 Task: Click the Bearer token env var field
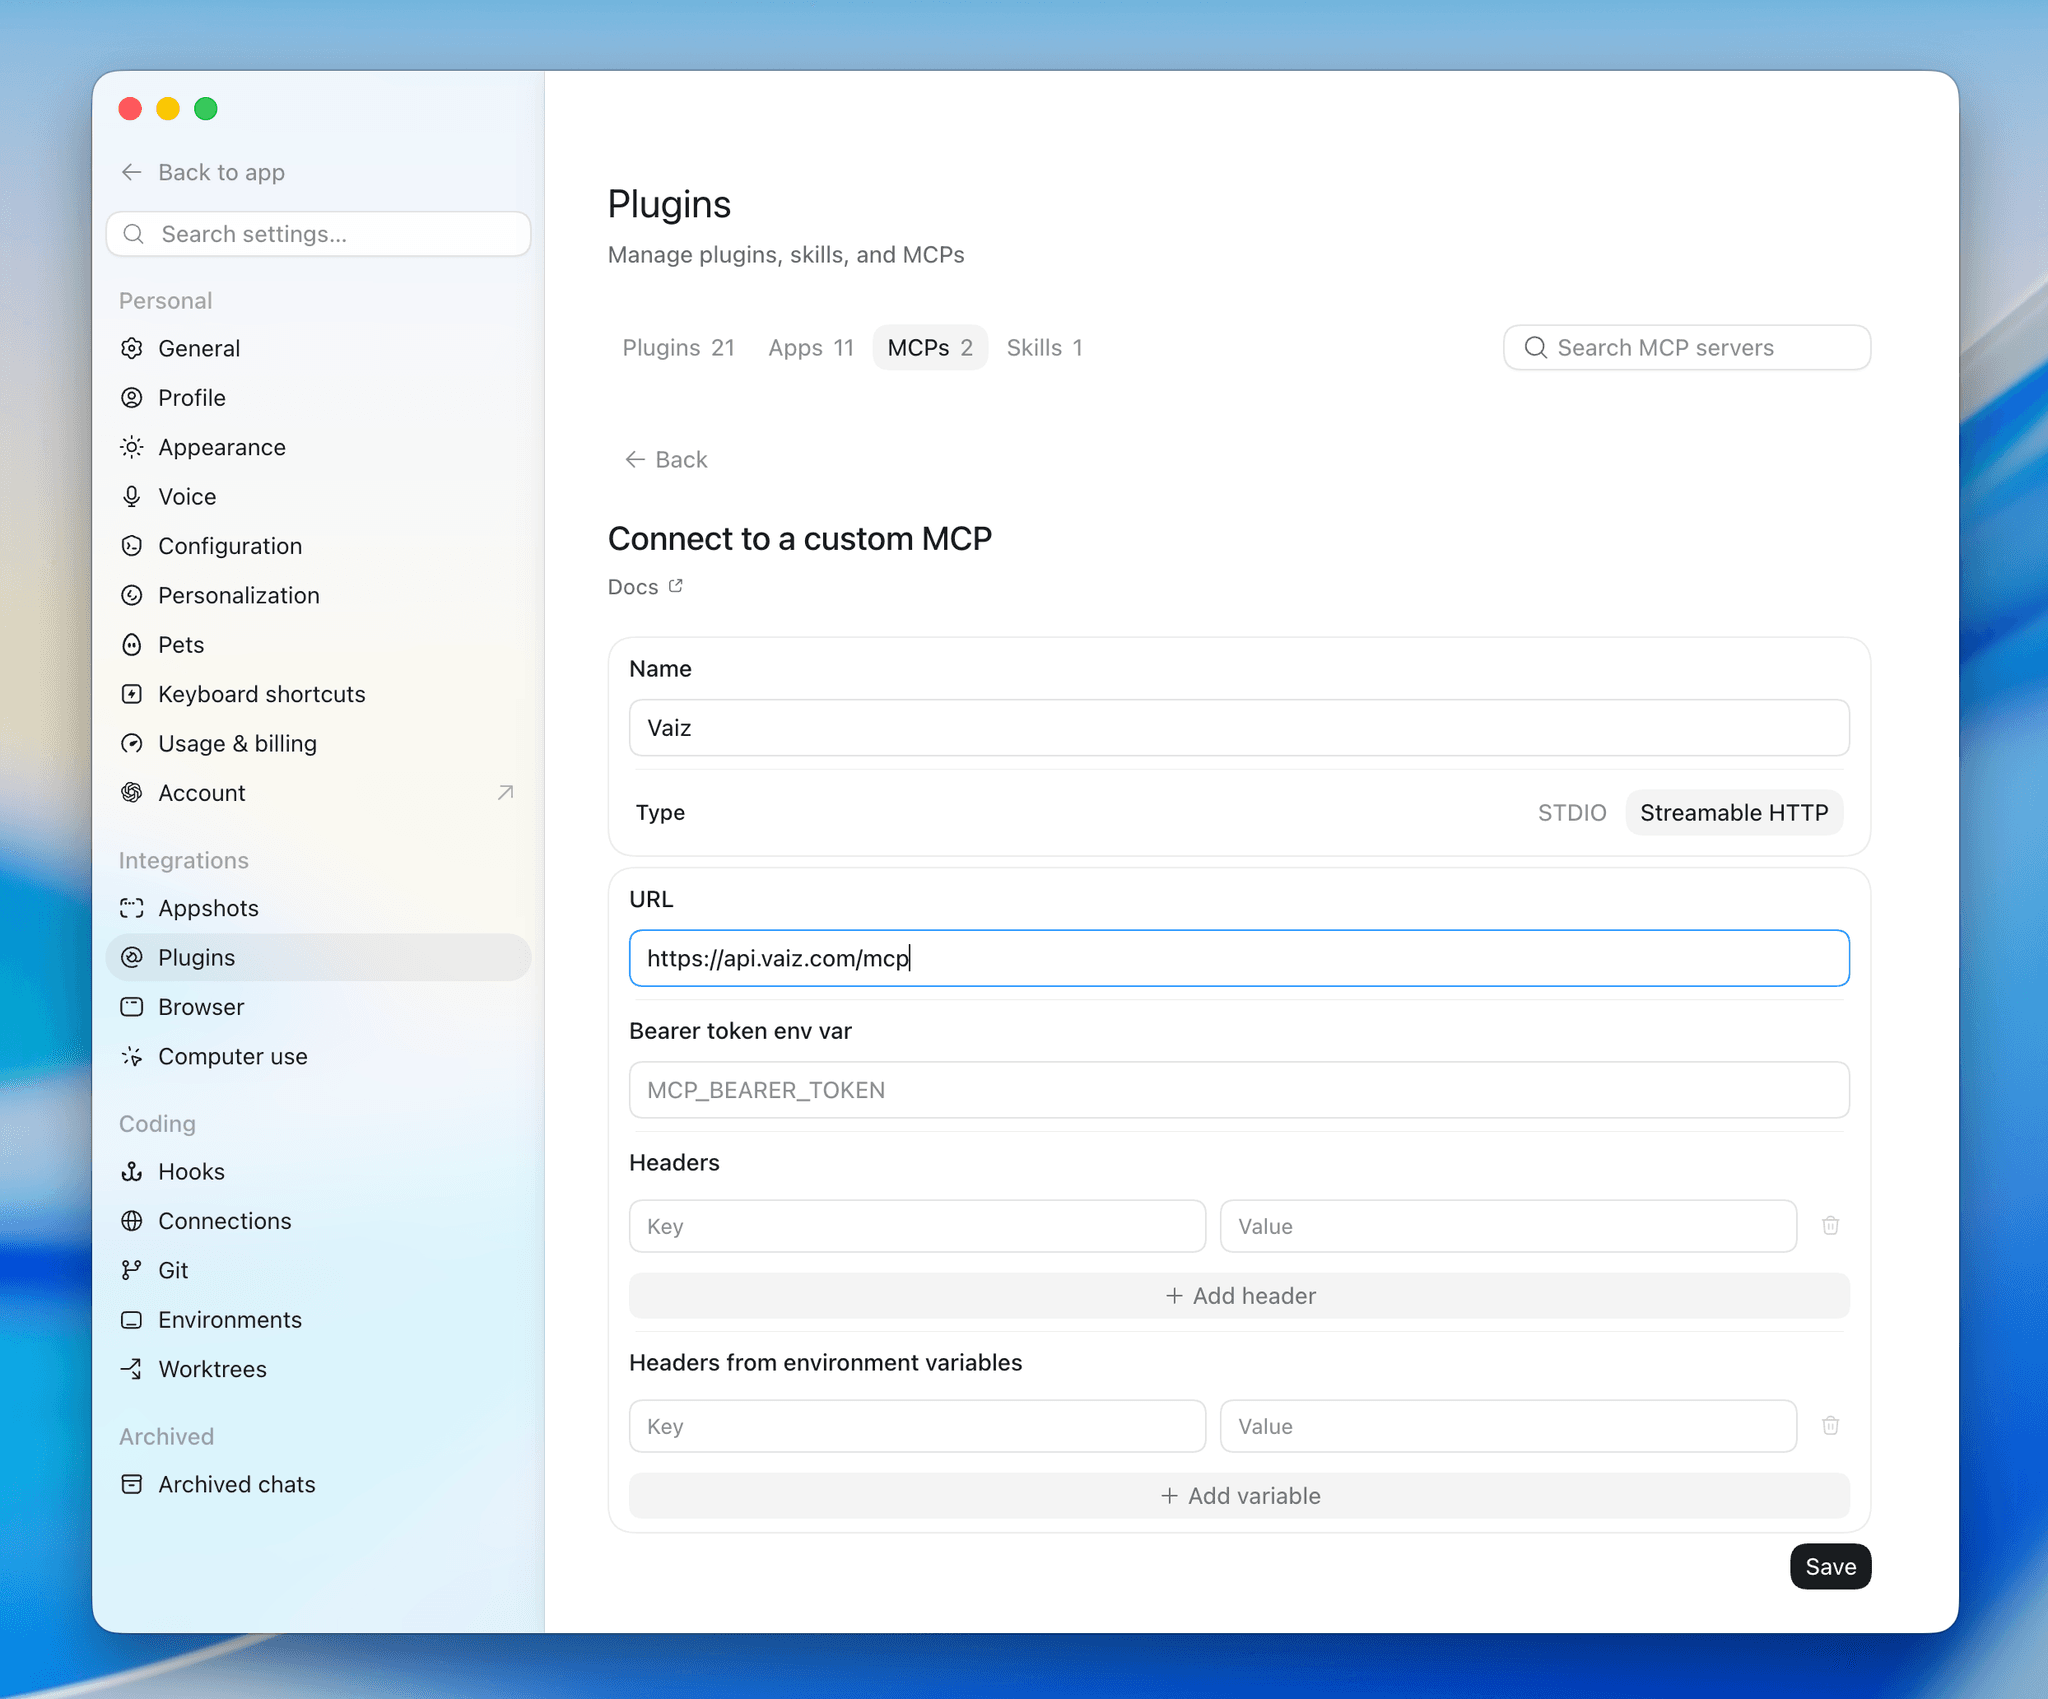click(x=1239, y=1090)
